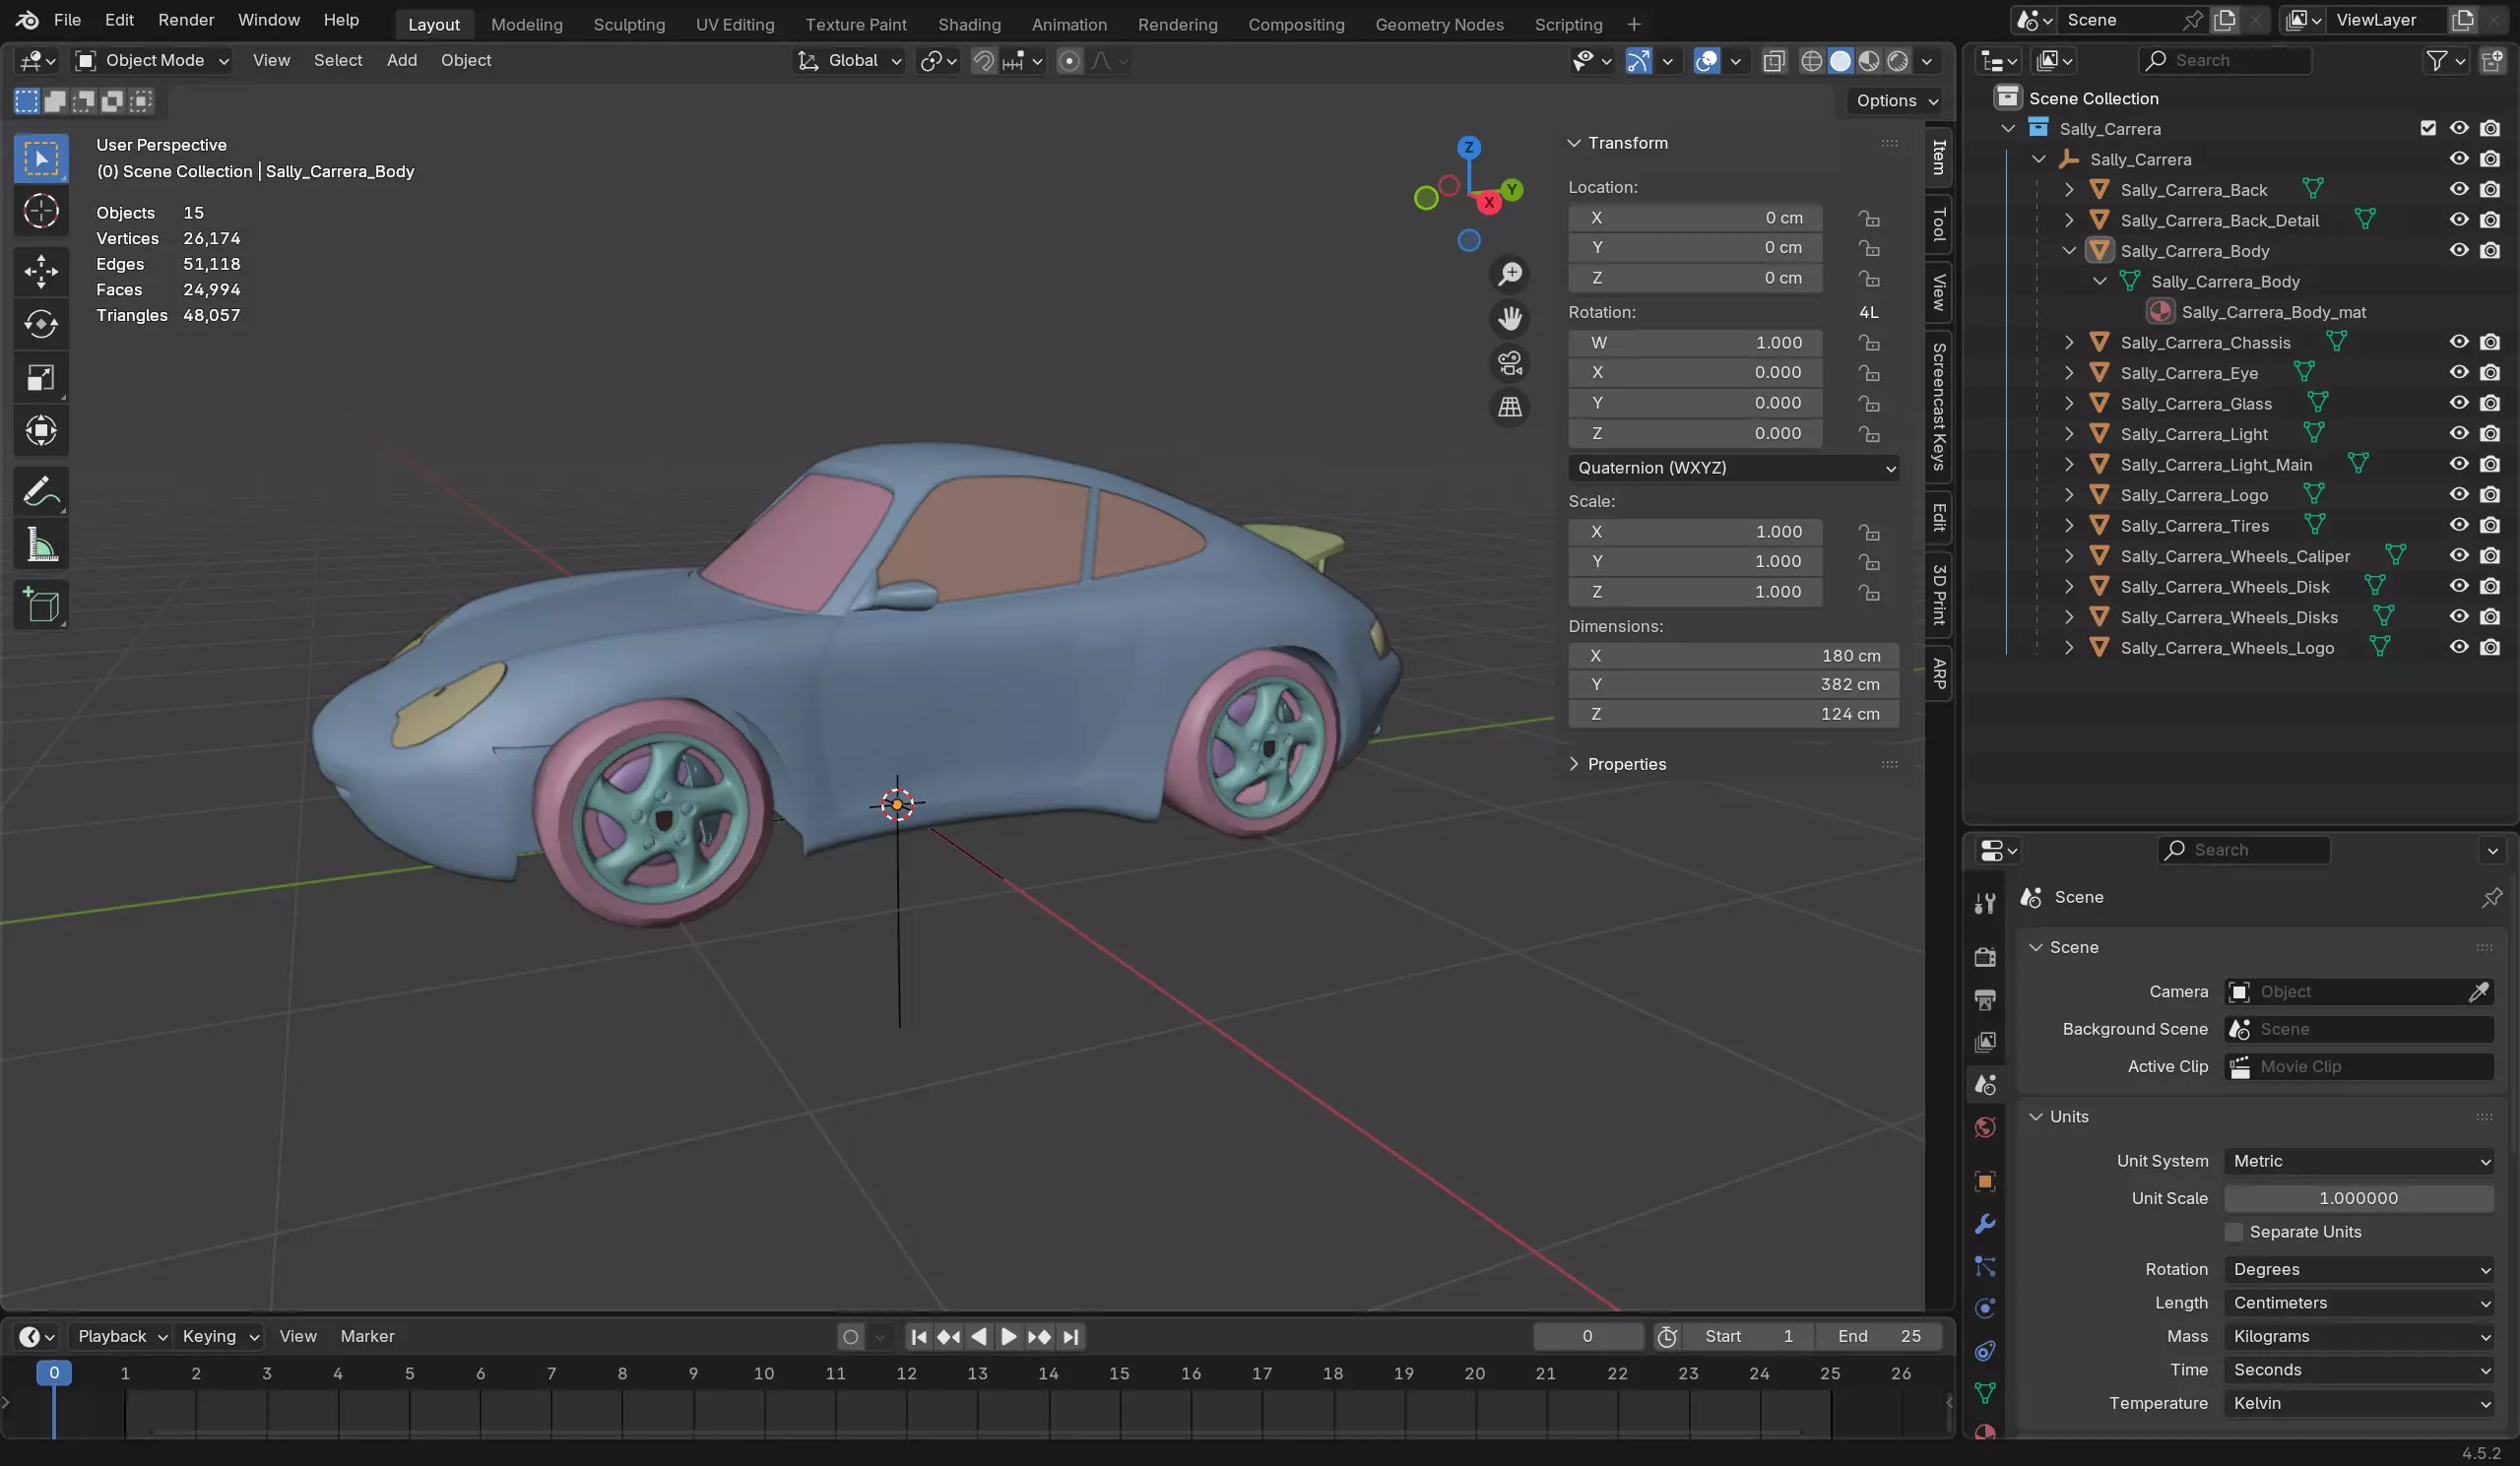Open the File menu
The height and width of the screenshot is (1466, 2520).
click(x=67, y=20)
